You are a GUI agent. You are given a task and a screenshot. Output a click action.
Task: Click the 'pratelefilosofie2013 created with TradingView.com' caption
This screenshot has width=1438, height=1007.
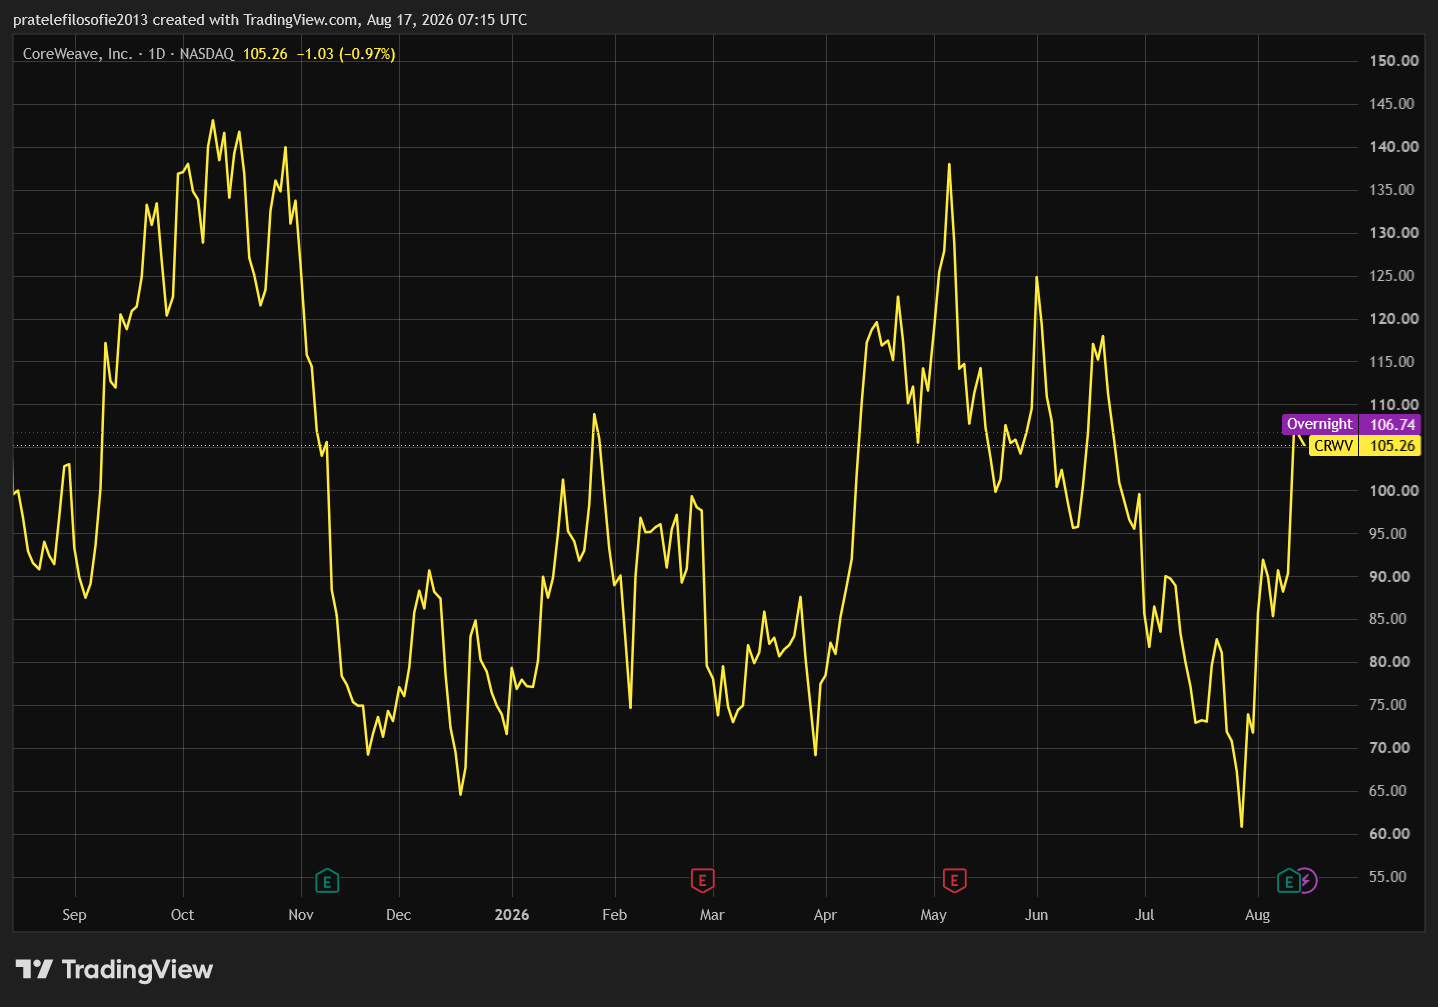[x=185, y=20]
